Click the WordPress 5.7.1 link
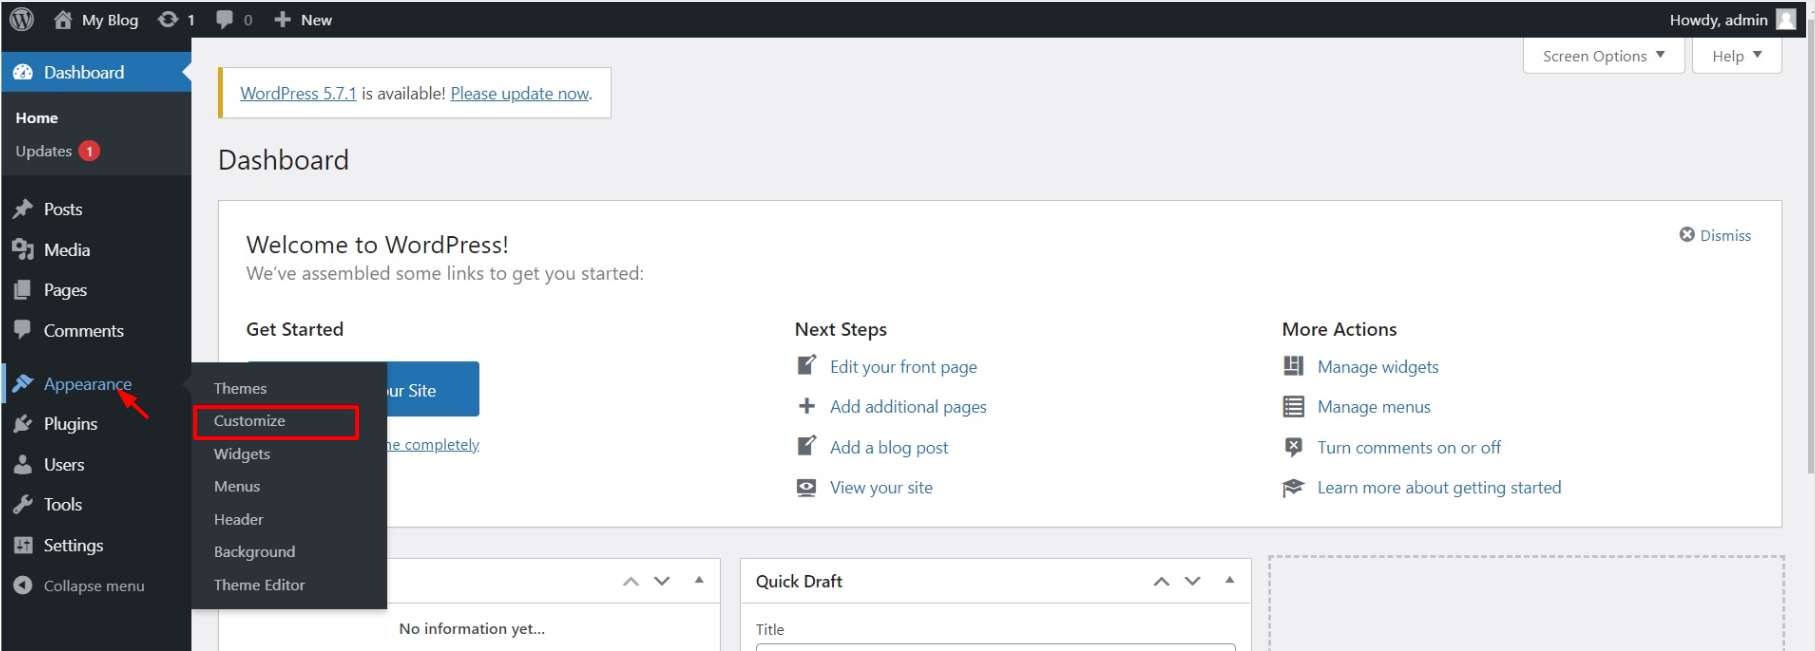The height and width of the screenshot is (651, 1815). 298,93
